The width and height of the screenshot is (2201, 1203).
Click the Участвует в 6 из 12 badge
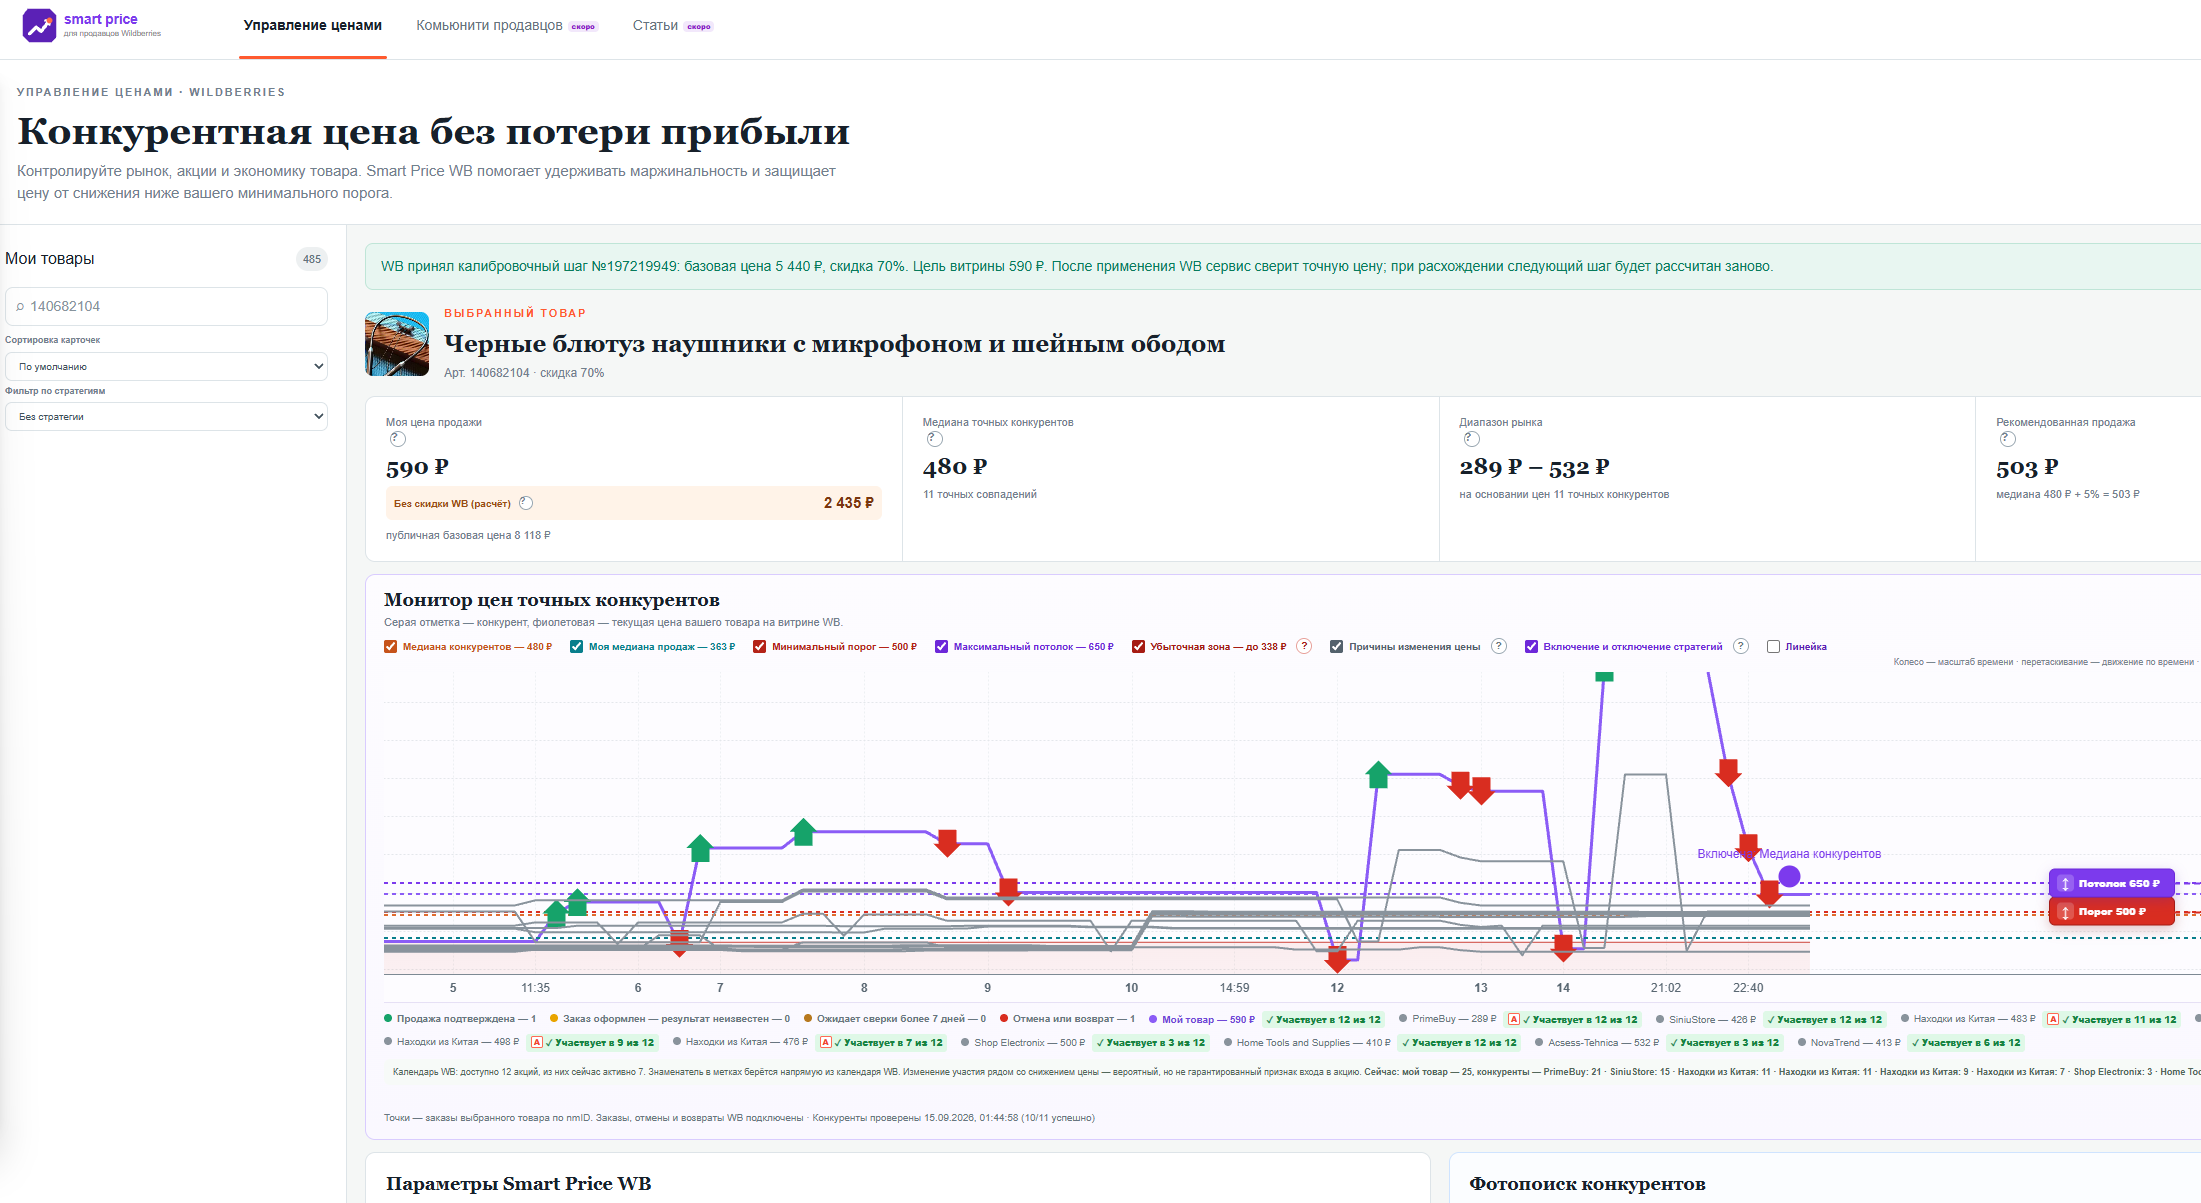[1966, 1042]
